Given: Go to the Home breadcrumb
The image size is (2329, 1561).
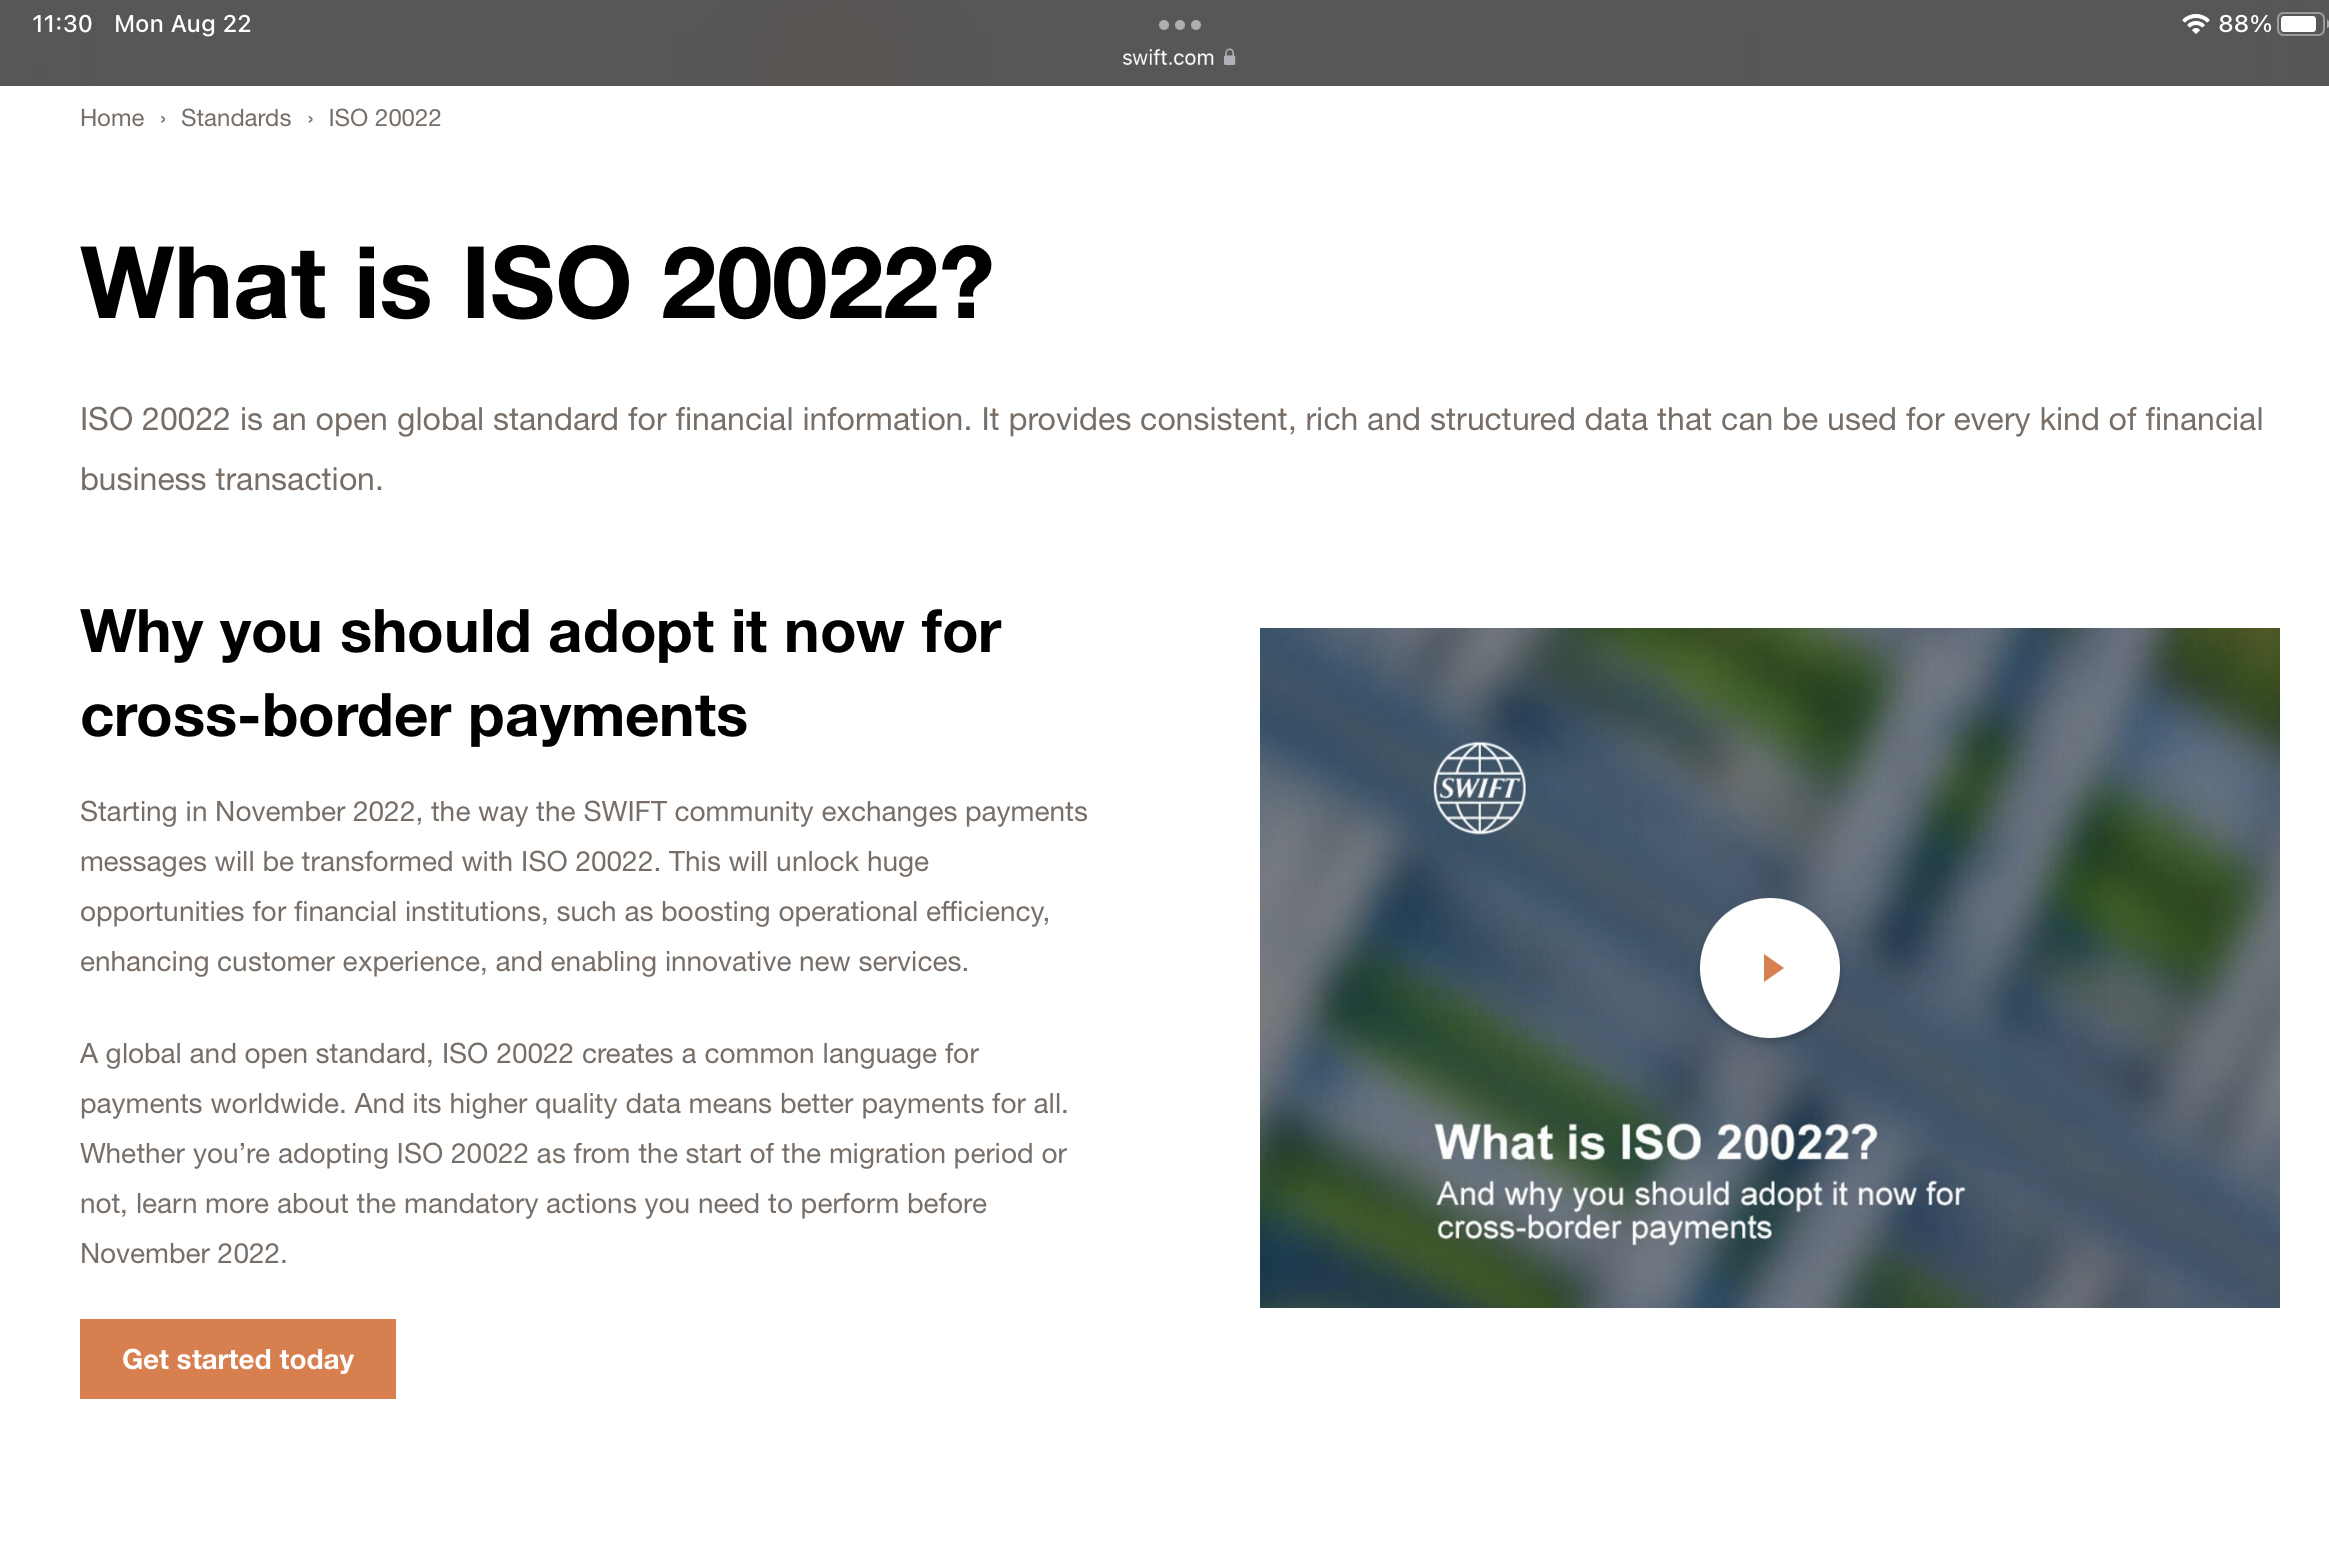Looking at the screenshot, I should [x=112, y=118].
